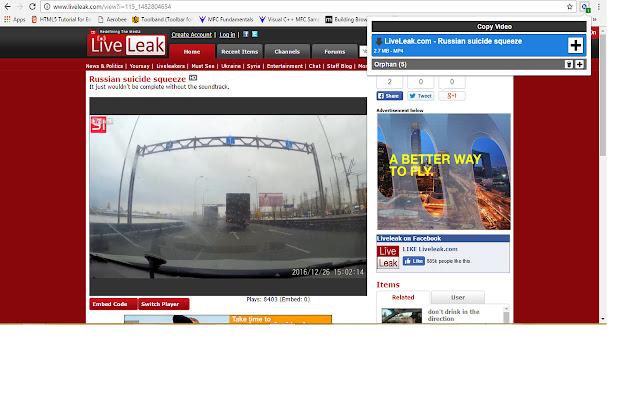Open the Liveleakers category
This screenshot has width=640, height=400.
pyautogui.click(x=171, y=66)
